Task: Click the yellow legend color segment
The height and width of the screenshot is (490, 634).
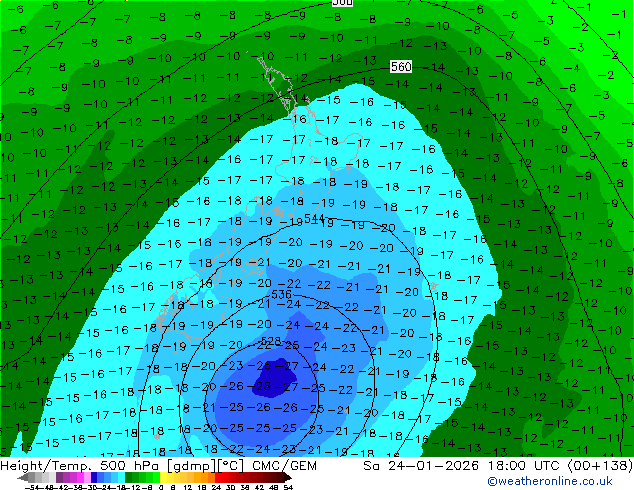Action: pos(163,477)
